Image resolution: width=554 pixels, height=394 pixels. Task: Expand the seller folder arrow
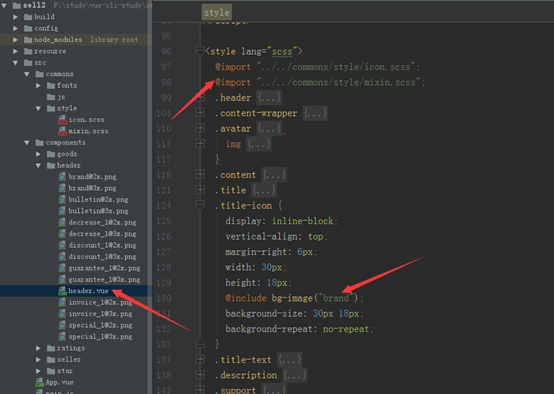38,359
